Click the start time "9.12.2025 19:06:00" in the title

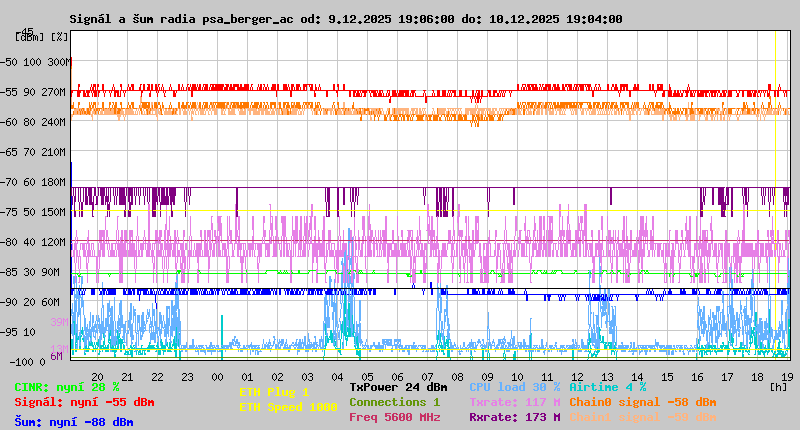(391, 19)
